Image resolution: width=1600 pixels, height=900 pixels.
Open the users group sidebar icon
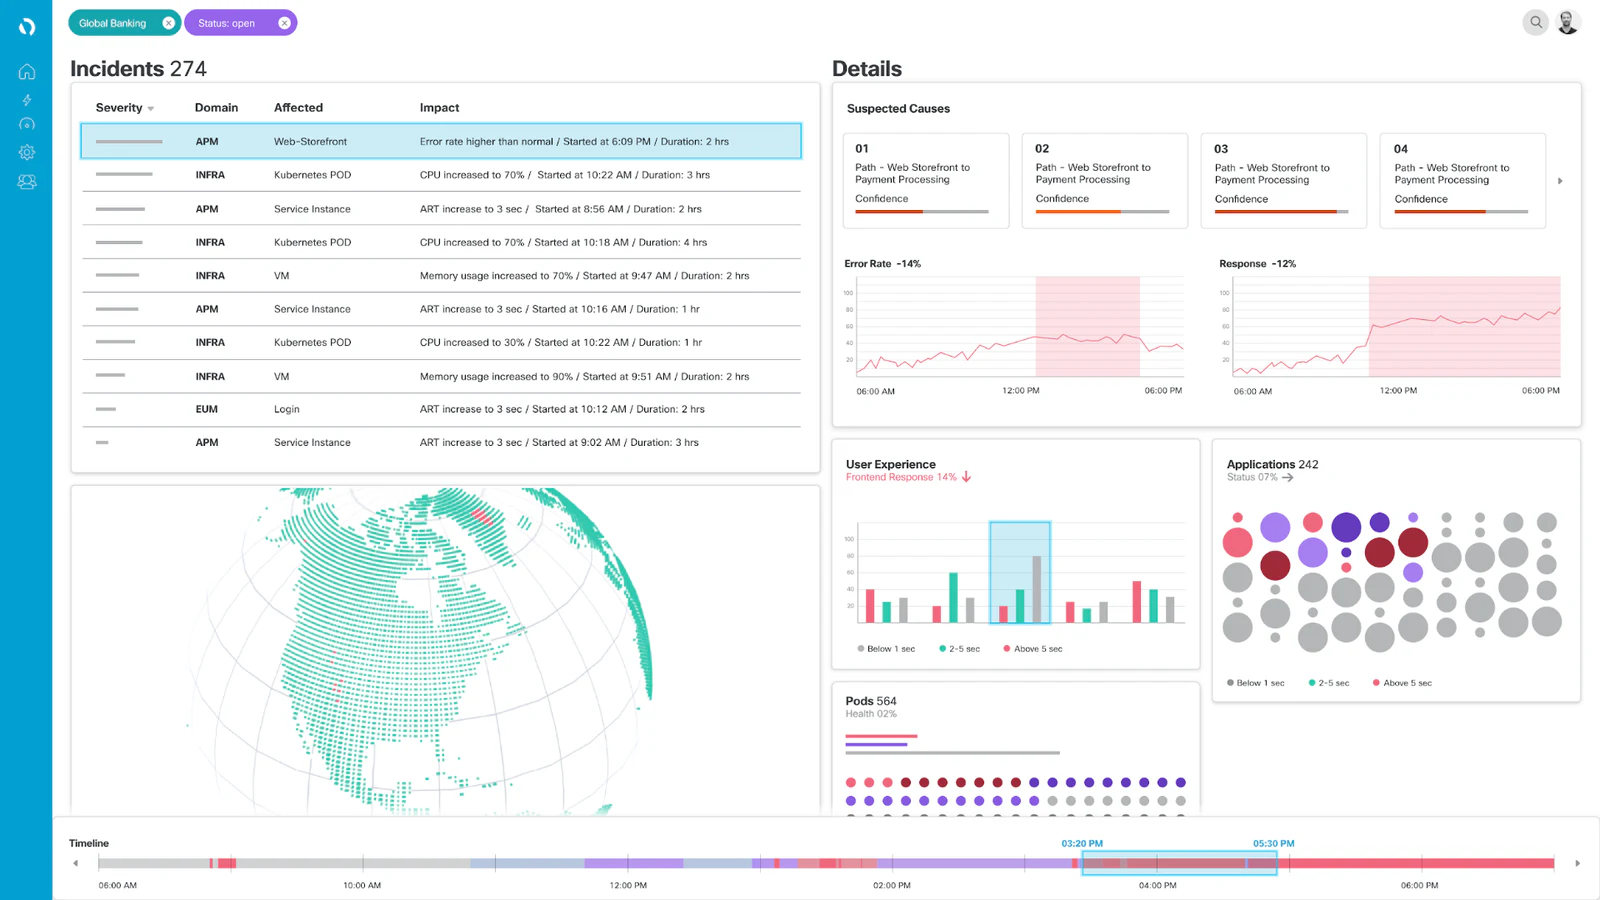tap(27, 182)
